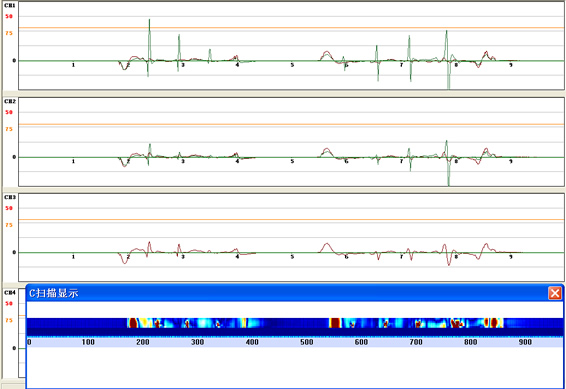This screenshot has height=389, width=566.
Task: Click marker 1 in the CH1 plot
Action: 73,65
